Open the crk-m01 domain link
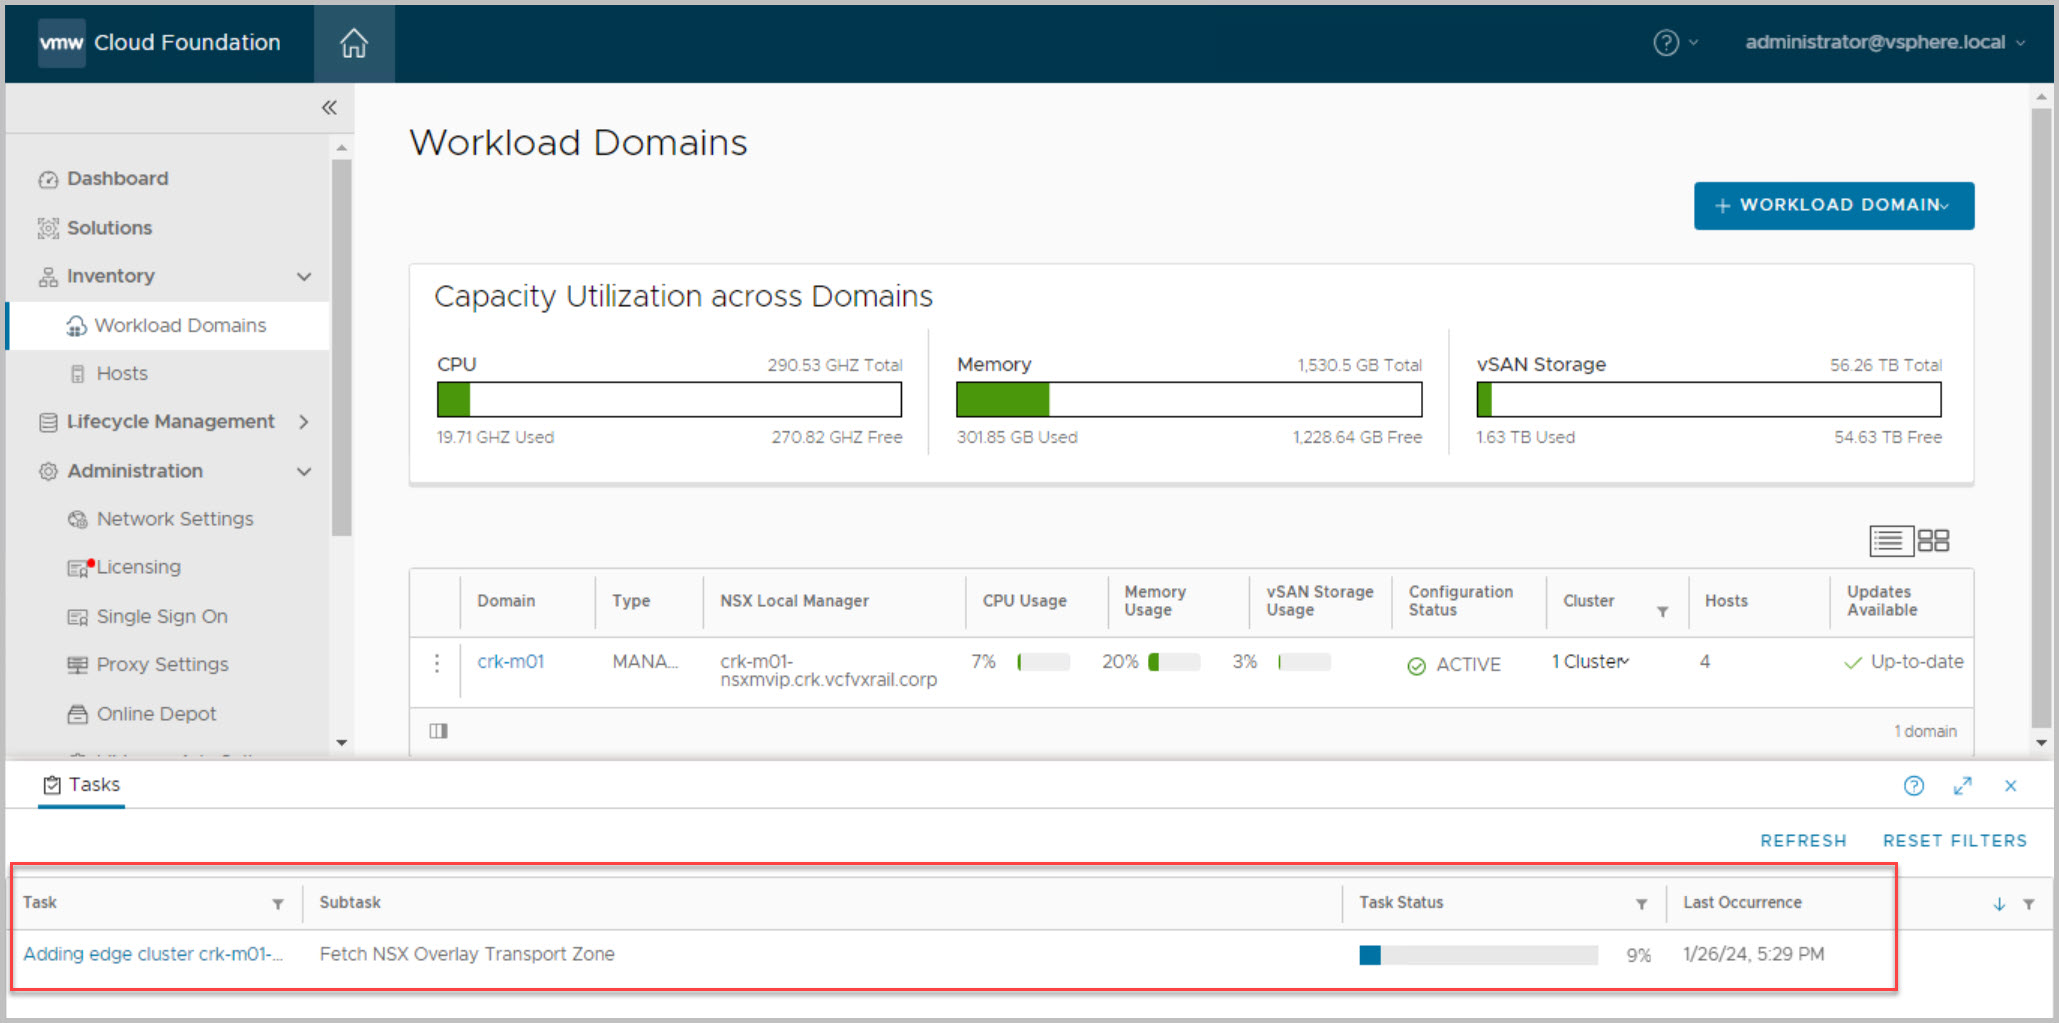Image resolution: width=2059 pixels, height=1023 pixels. 510,662
